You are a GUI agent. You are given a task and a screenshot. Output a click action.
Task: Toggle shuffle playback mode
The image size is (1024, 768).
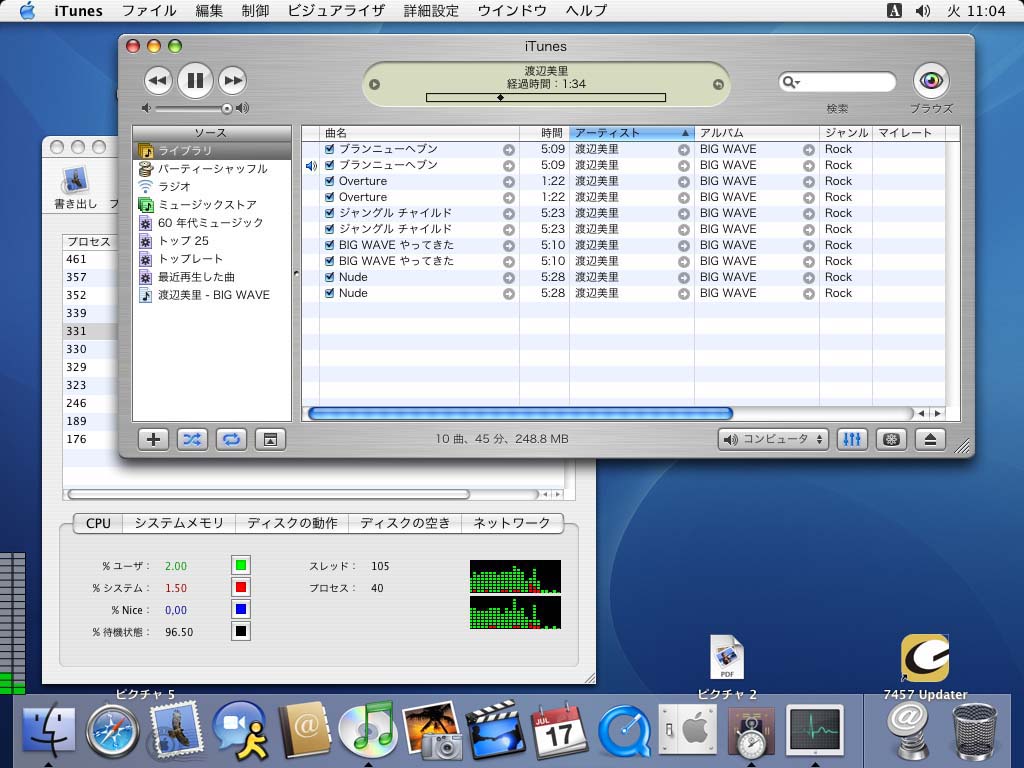pos(192,440)
